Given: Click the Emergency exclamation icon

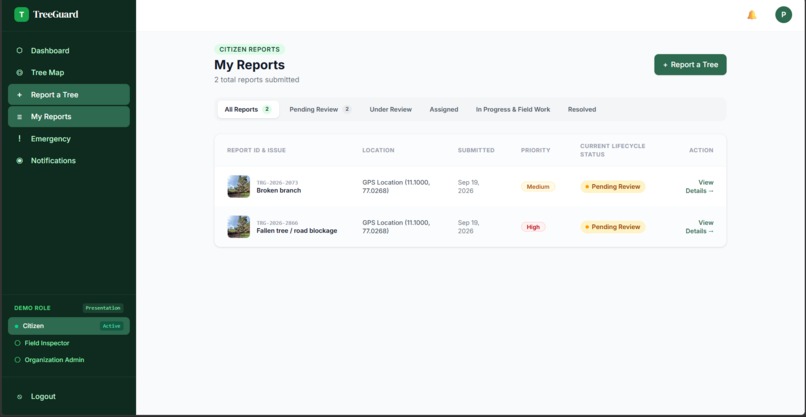Looking at the screenshot, I should tap(20, 139).
